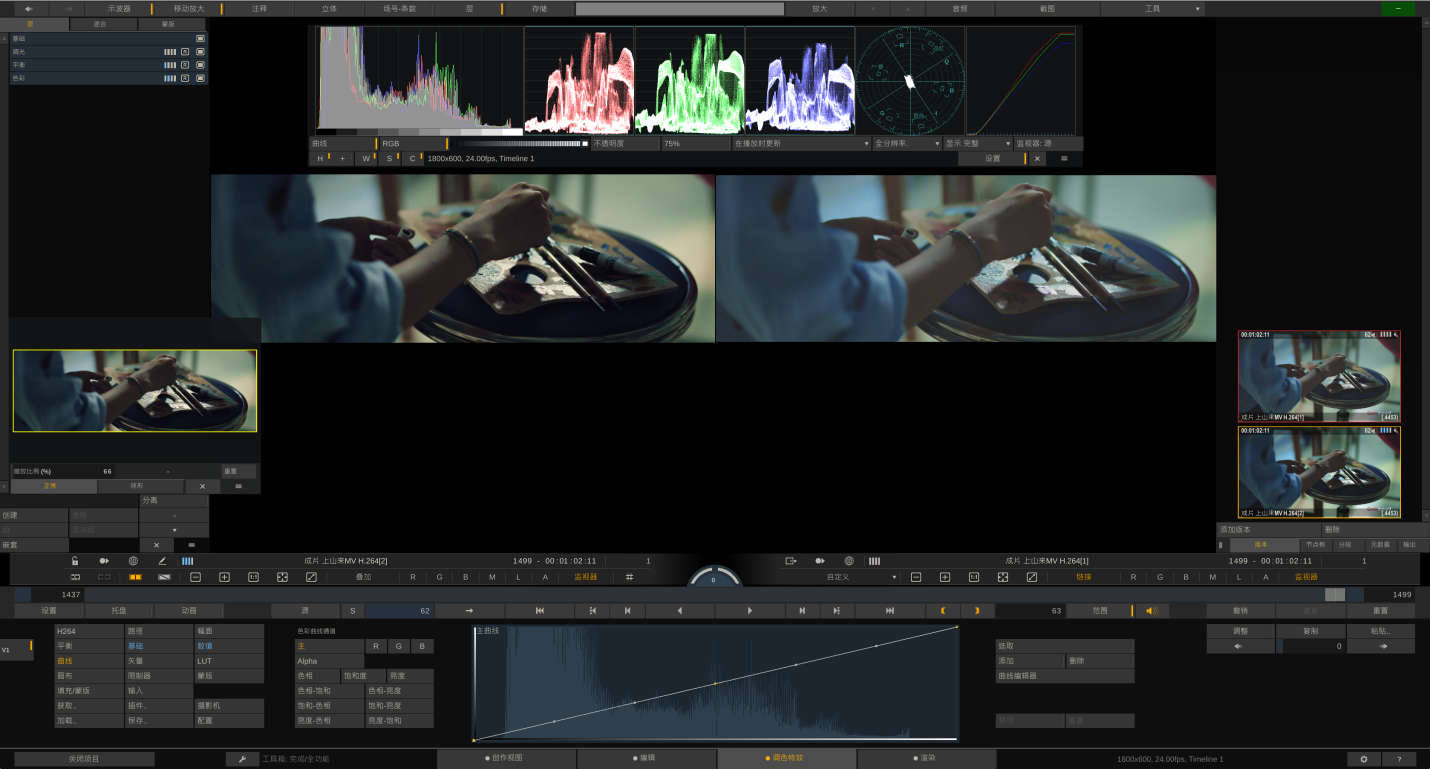Click the scope brightness slider beside RGB
1430x769 pixels.
[518, 144]
